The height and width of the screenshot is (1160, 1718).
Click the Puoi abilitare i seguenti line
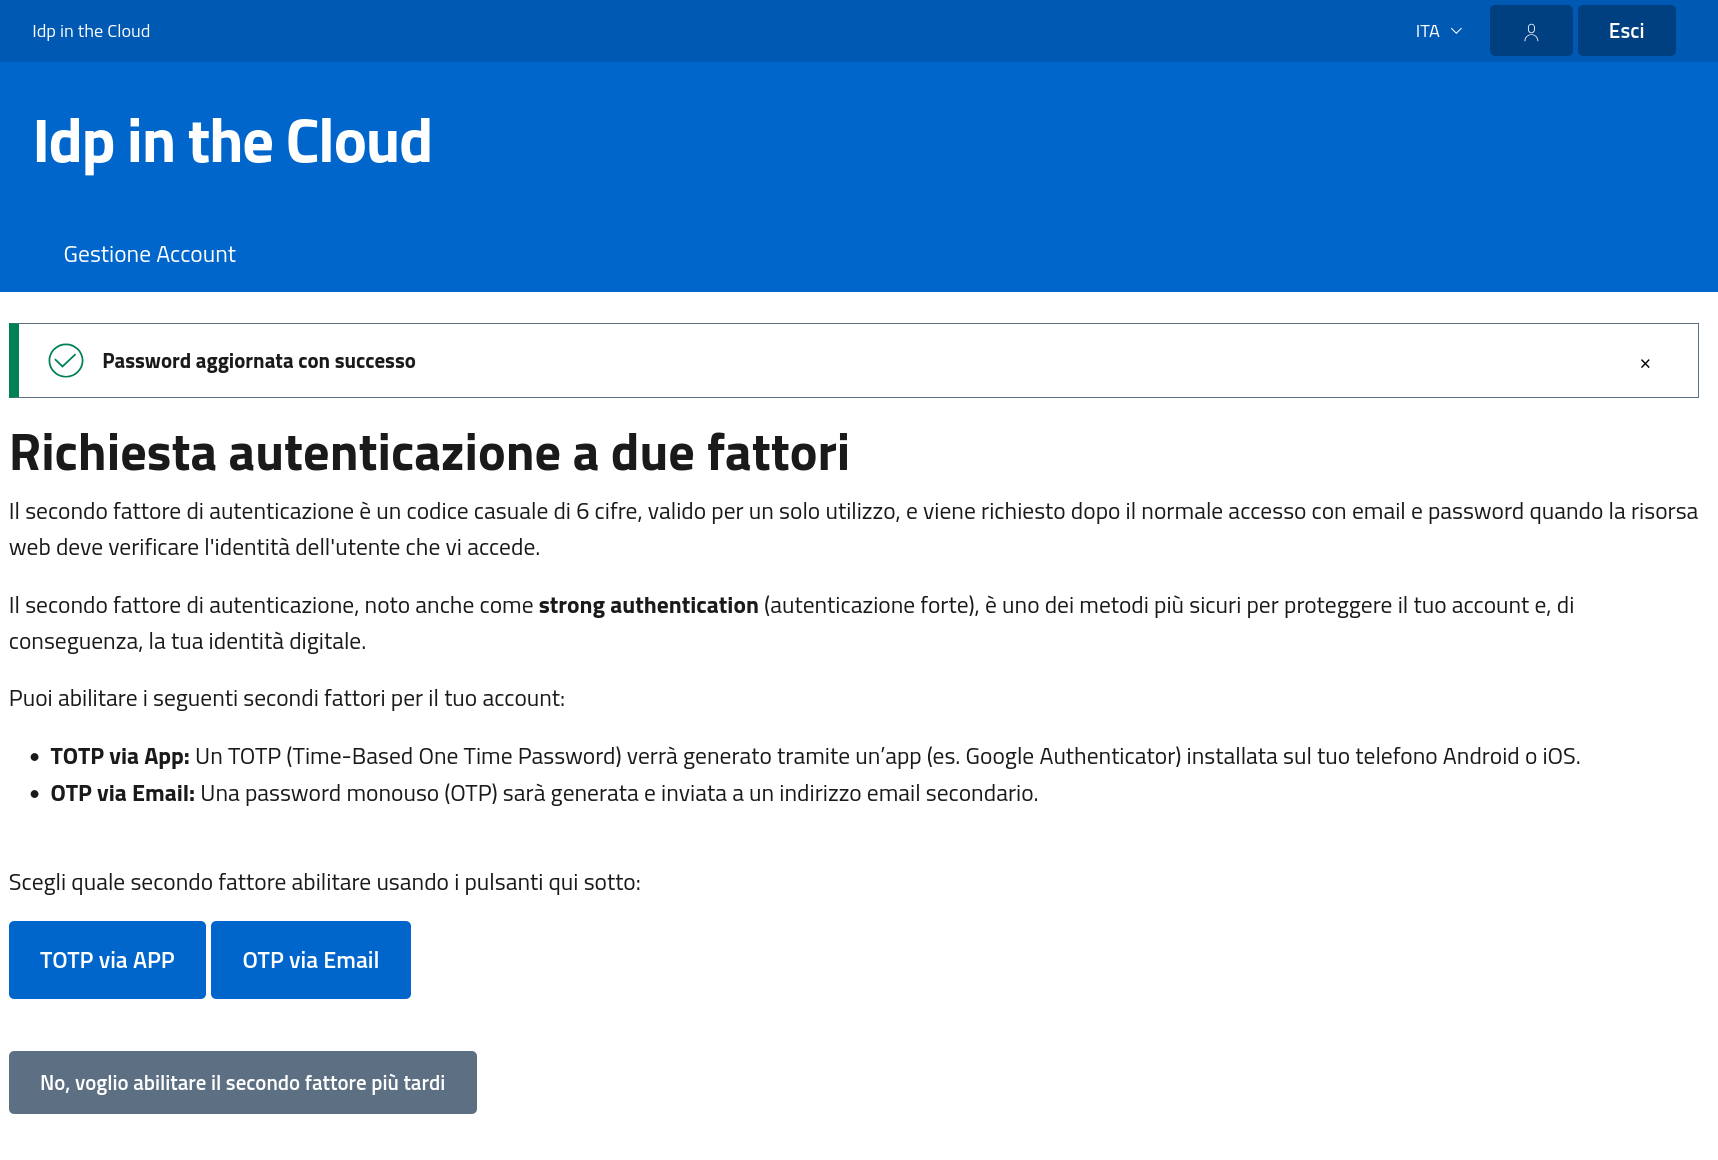287,698
